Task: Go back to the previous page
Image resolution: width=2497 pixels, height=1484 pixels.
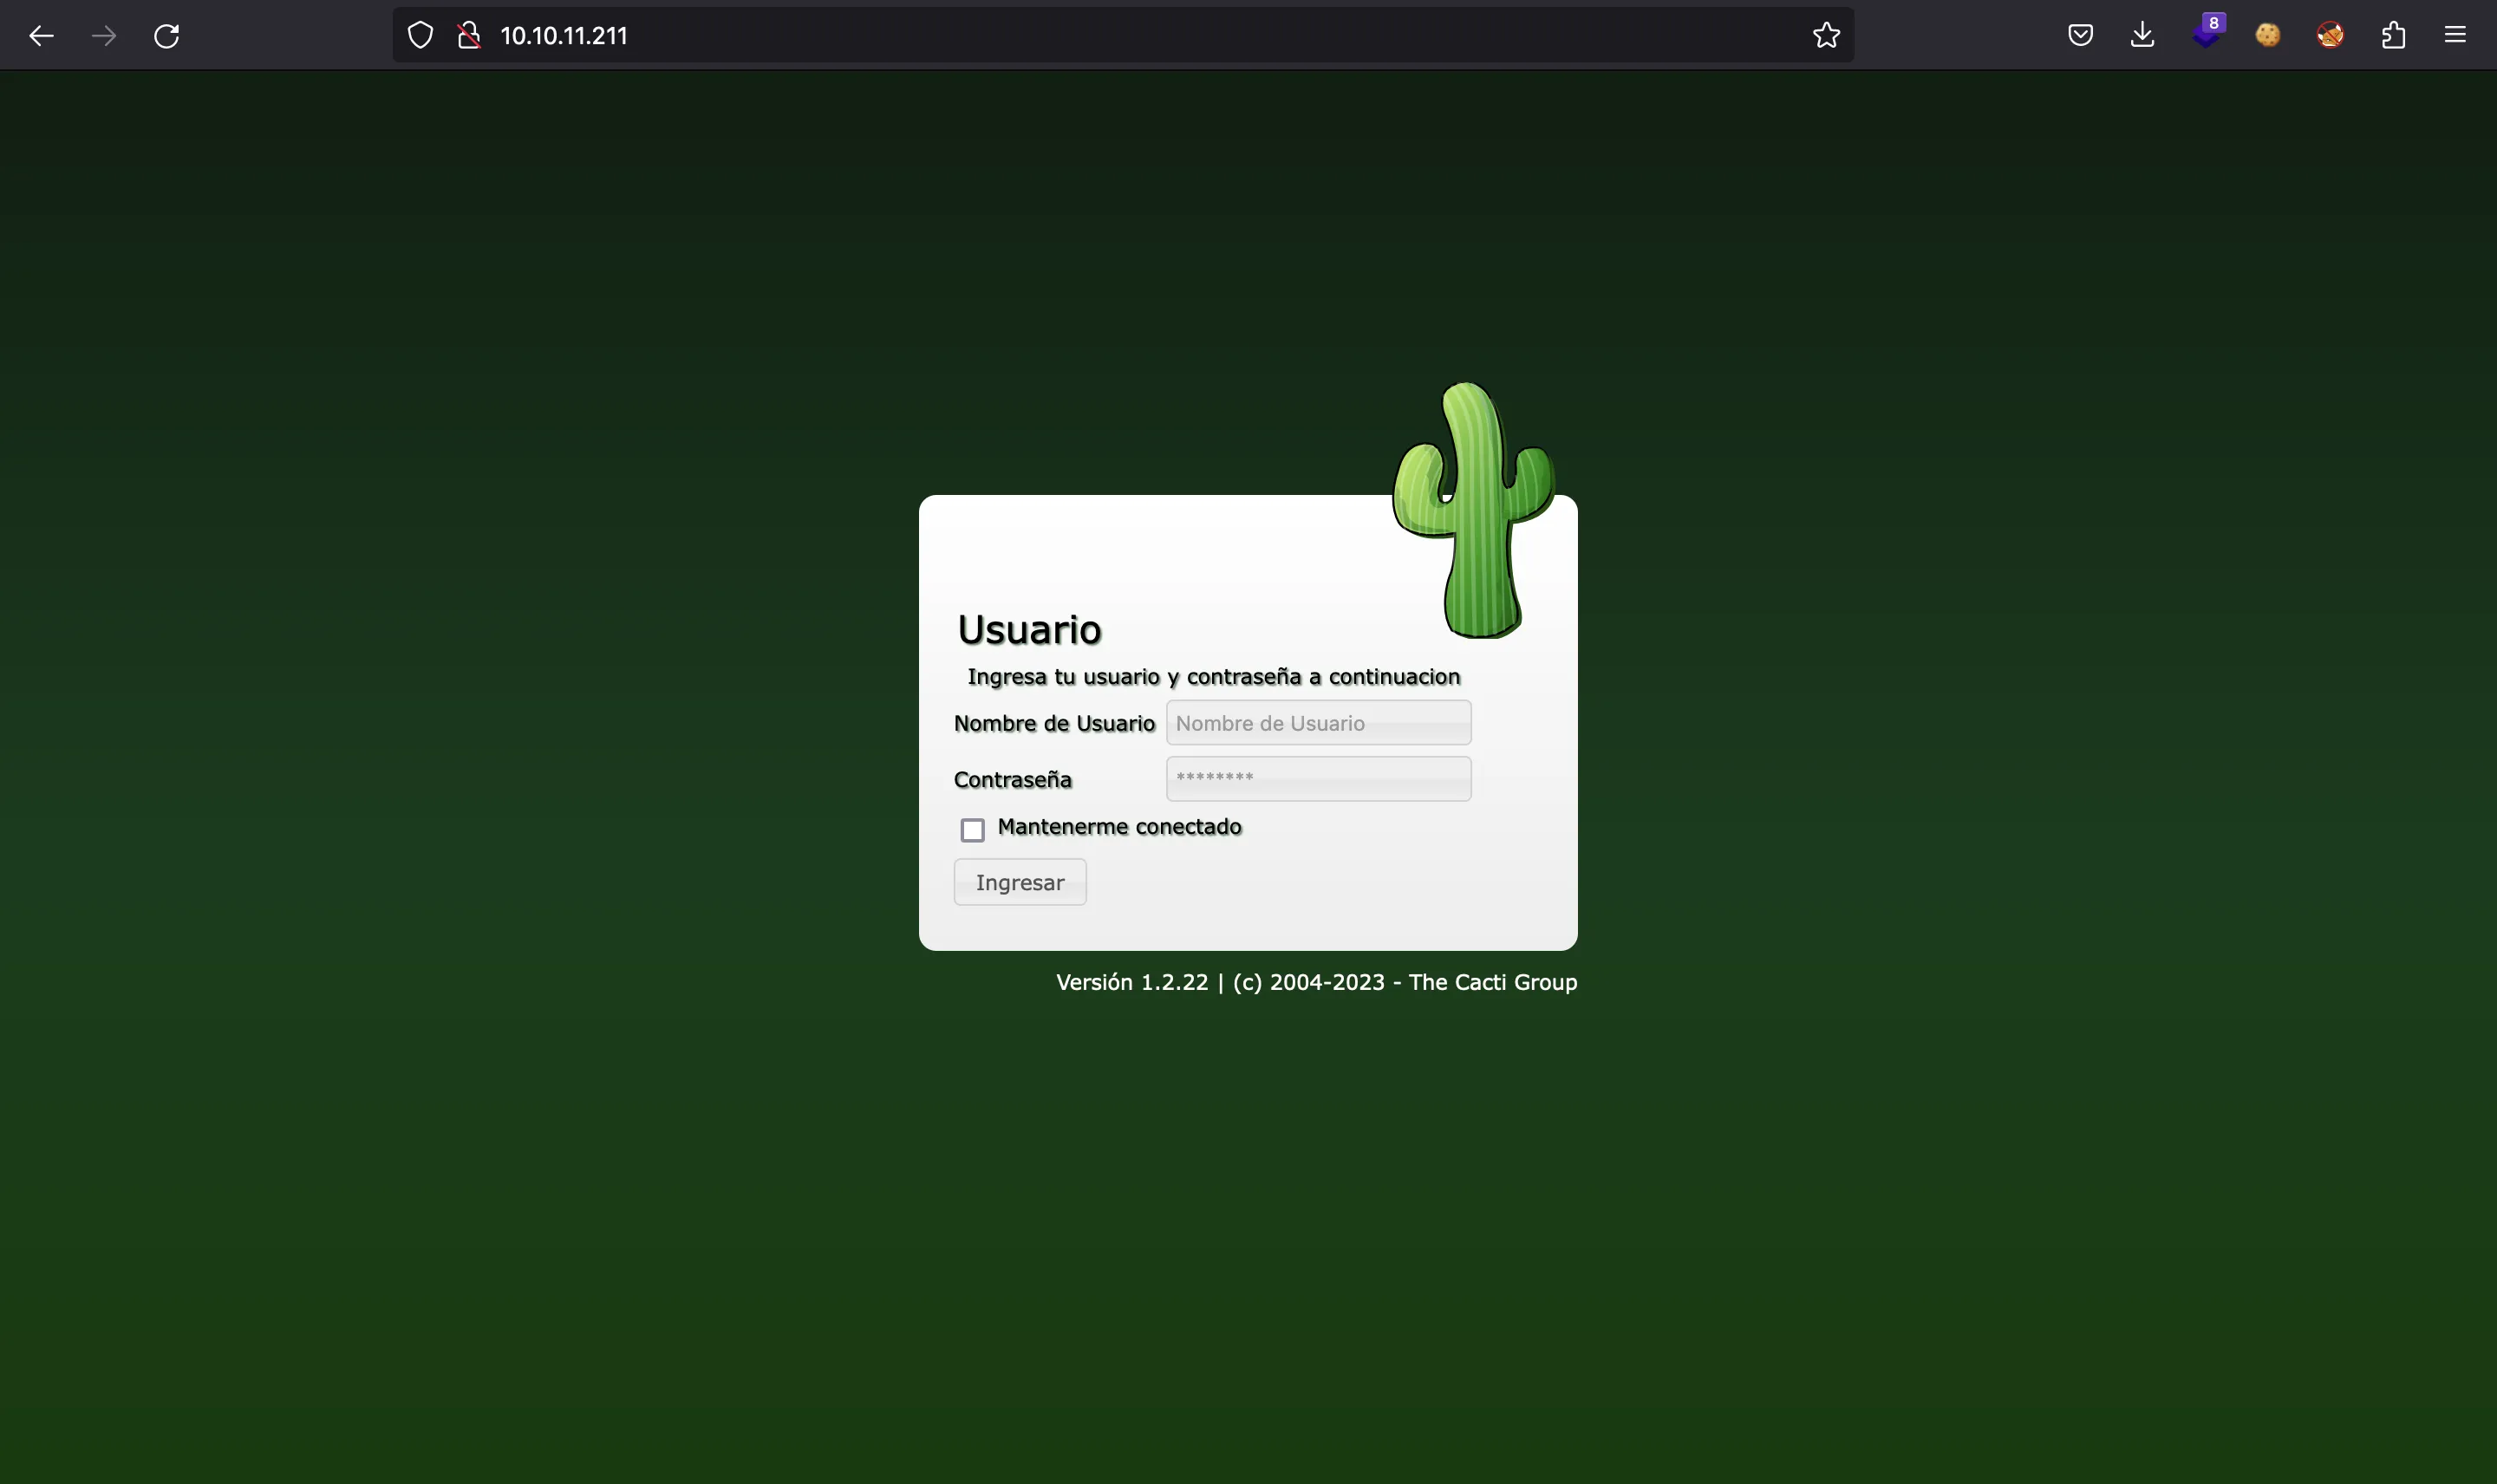Action: 41,36
